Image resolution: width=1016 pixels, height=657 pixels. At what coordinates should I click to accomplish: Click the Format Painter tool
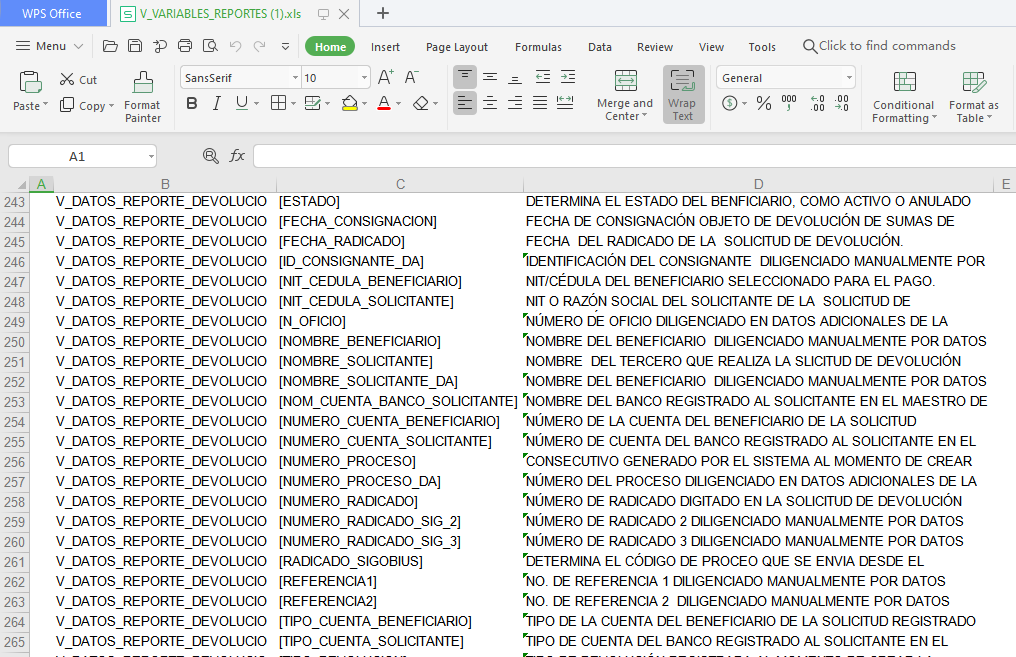click(143, 97)
